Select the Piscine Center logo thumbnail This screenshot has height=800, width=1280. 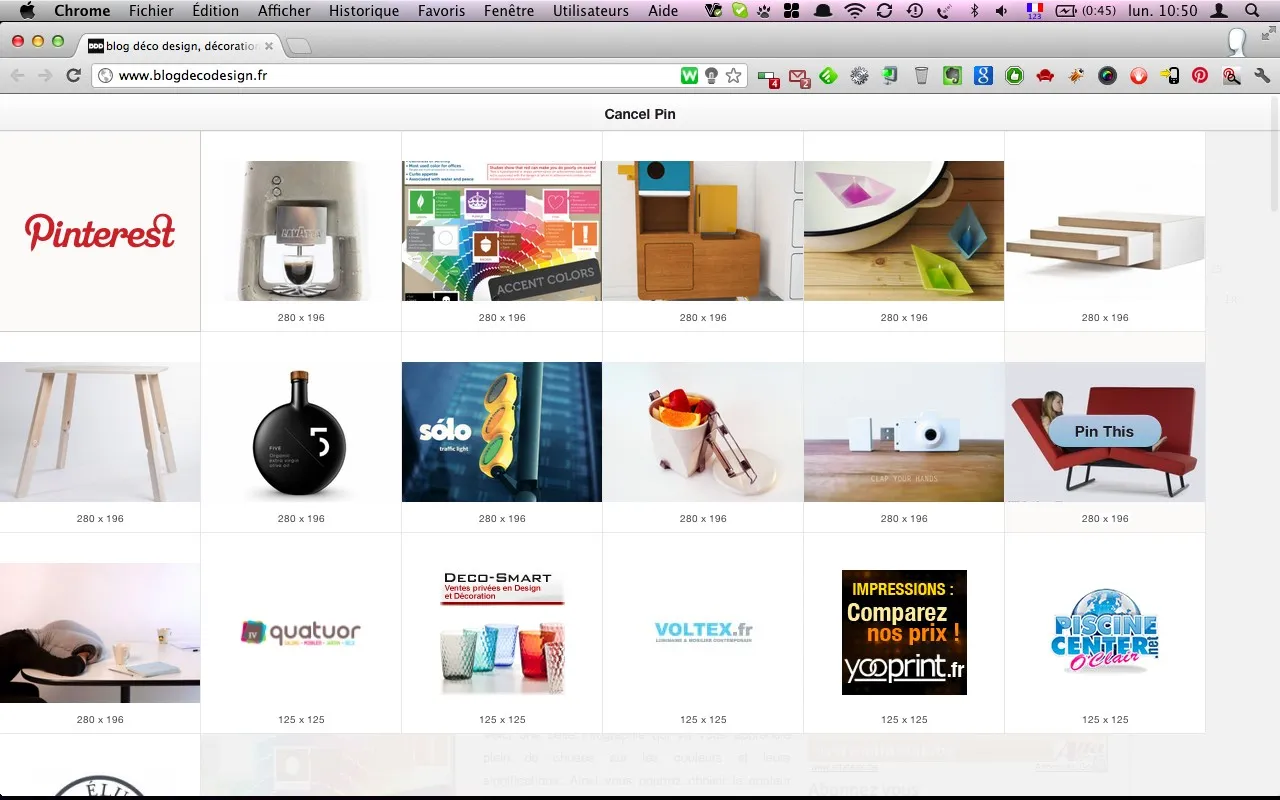(1105, 632)
